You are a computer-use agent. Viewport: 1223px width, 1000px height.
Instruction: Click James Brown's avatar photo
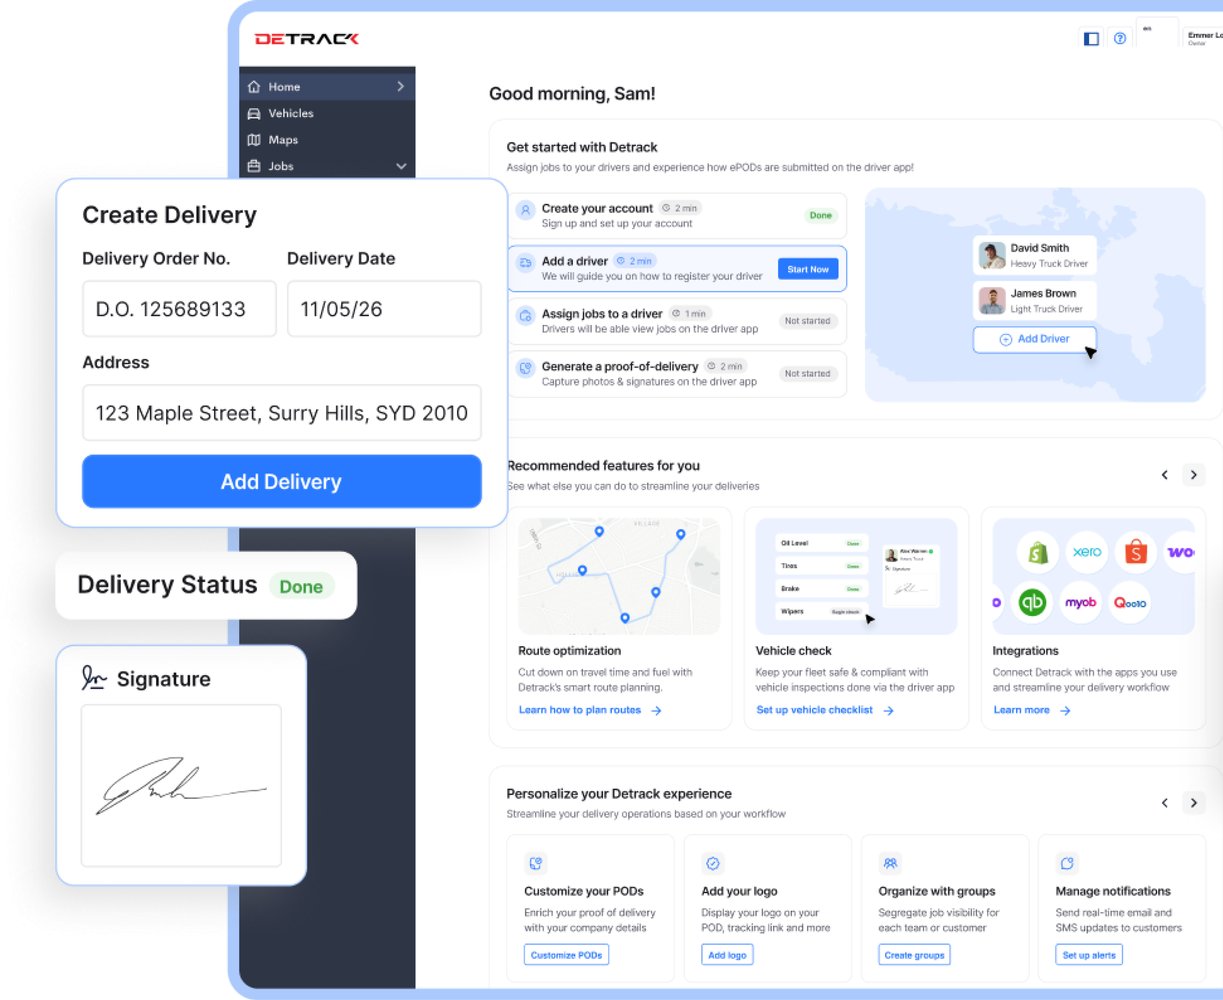[992, 301]
